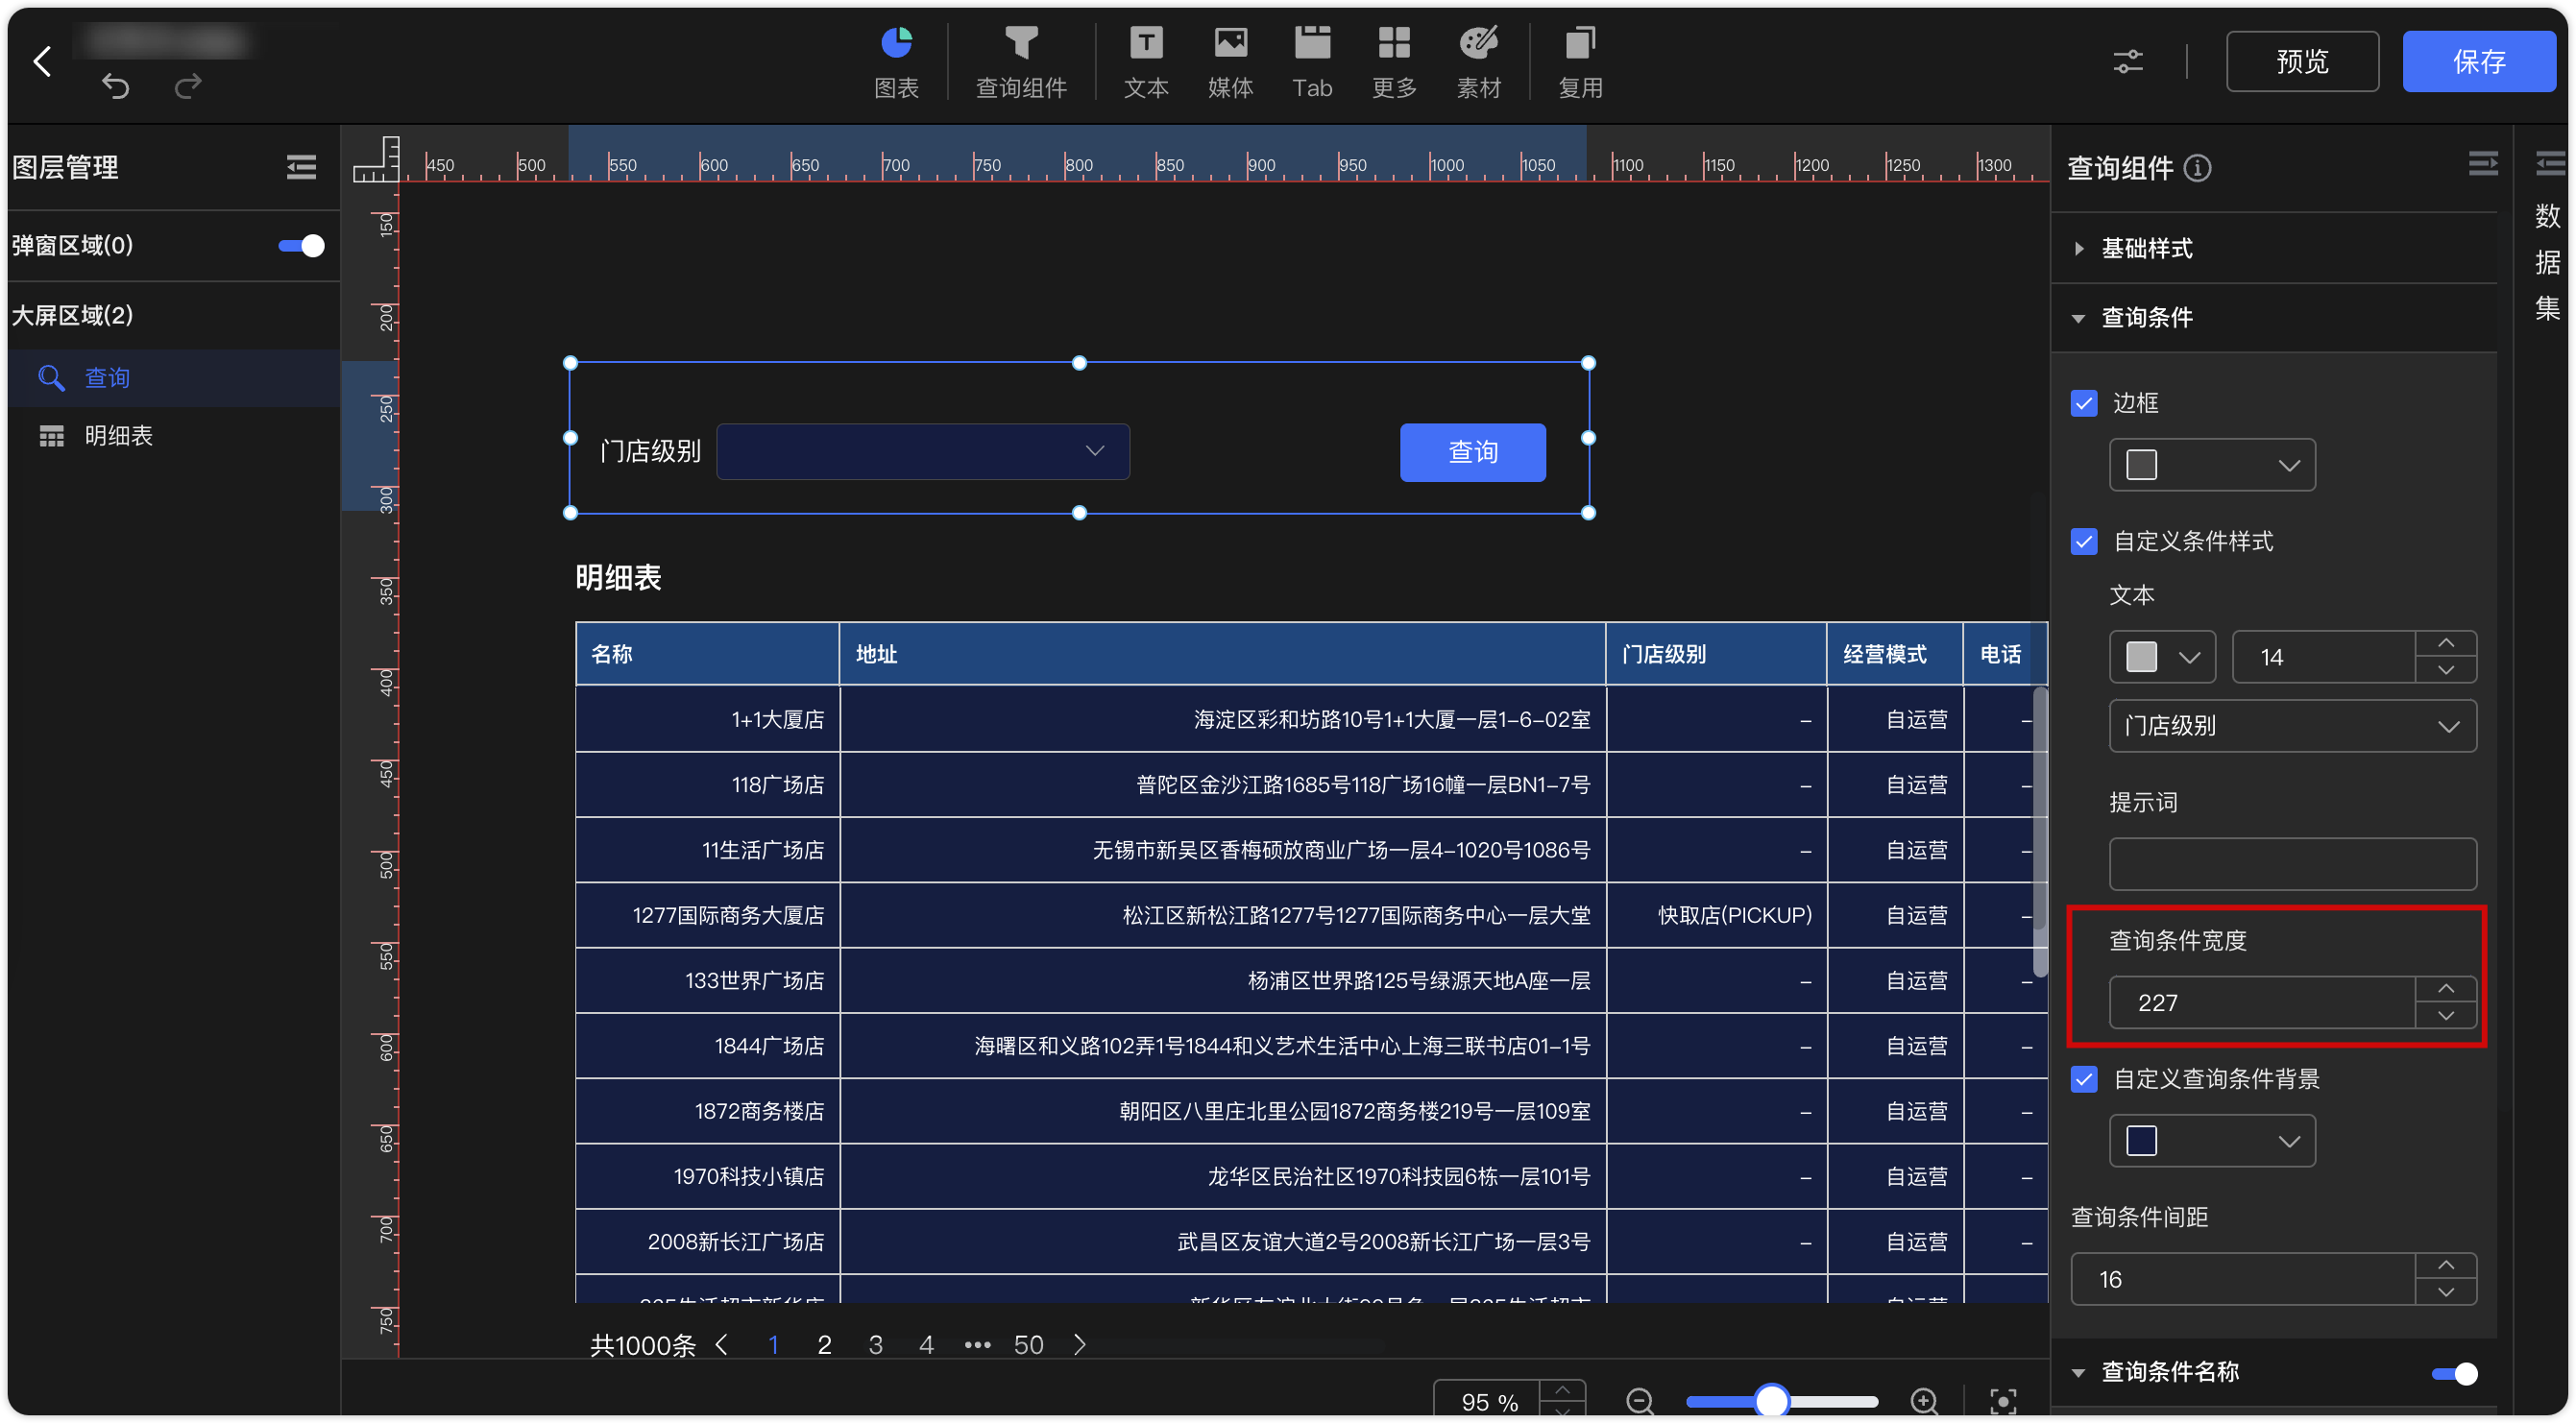Click the blue 查询 button on canvas
This screenshot has height=1423, width=2576.
click(x=1472, y=452)
